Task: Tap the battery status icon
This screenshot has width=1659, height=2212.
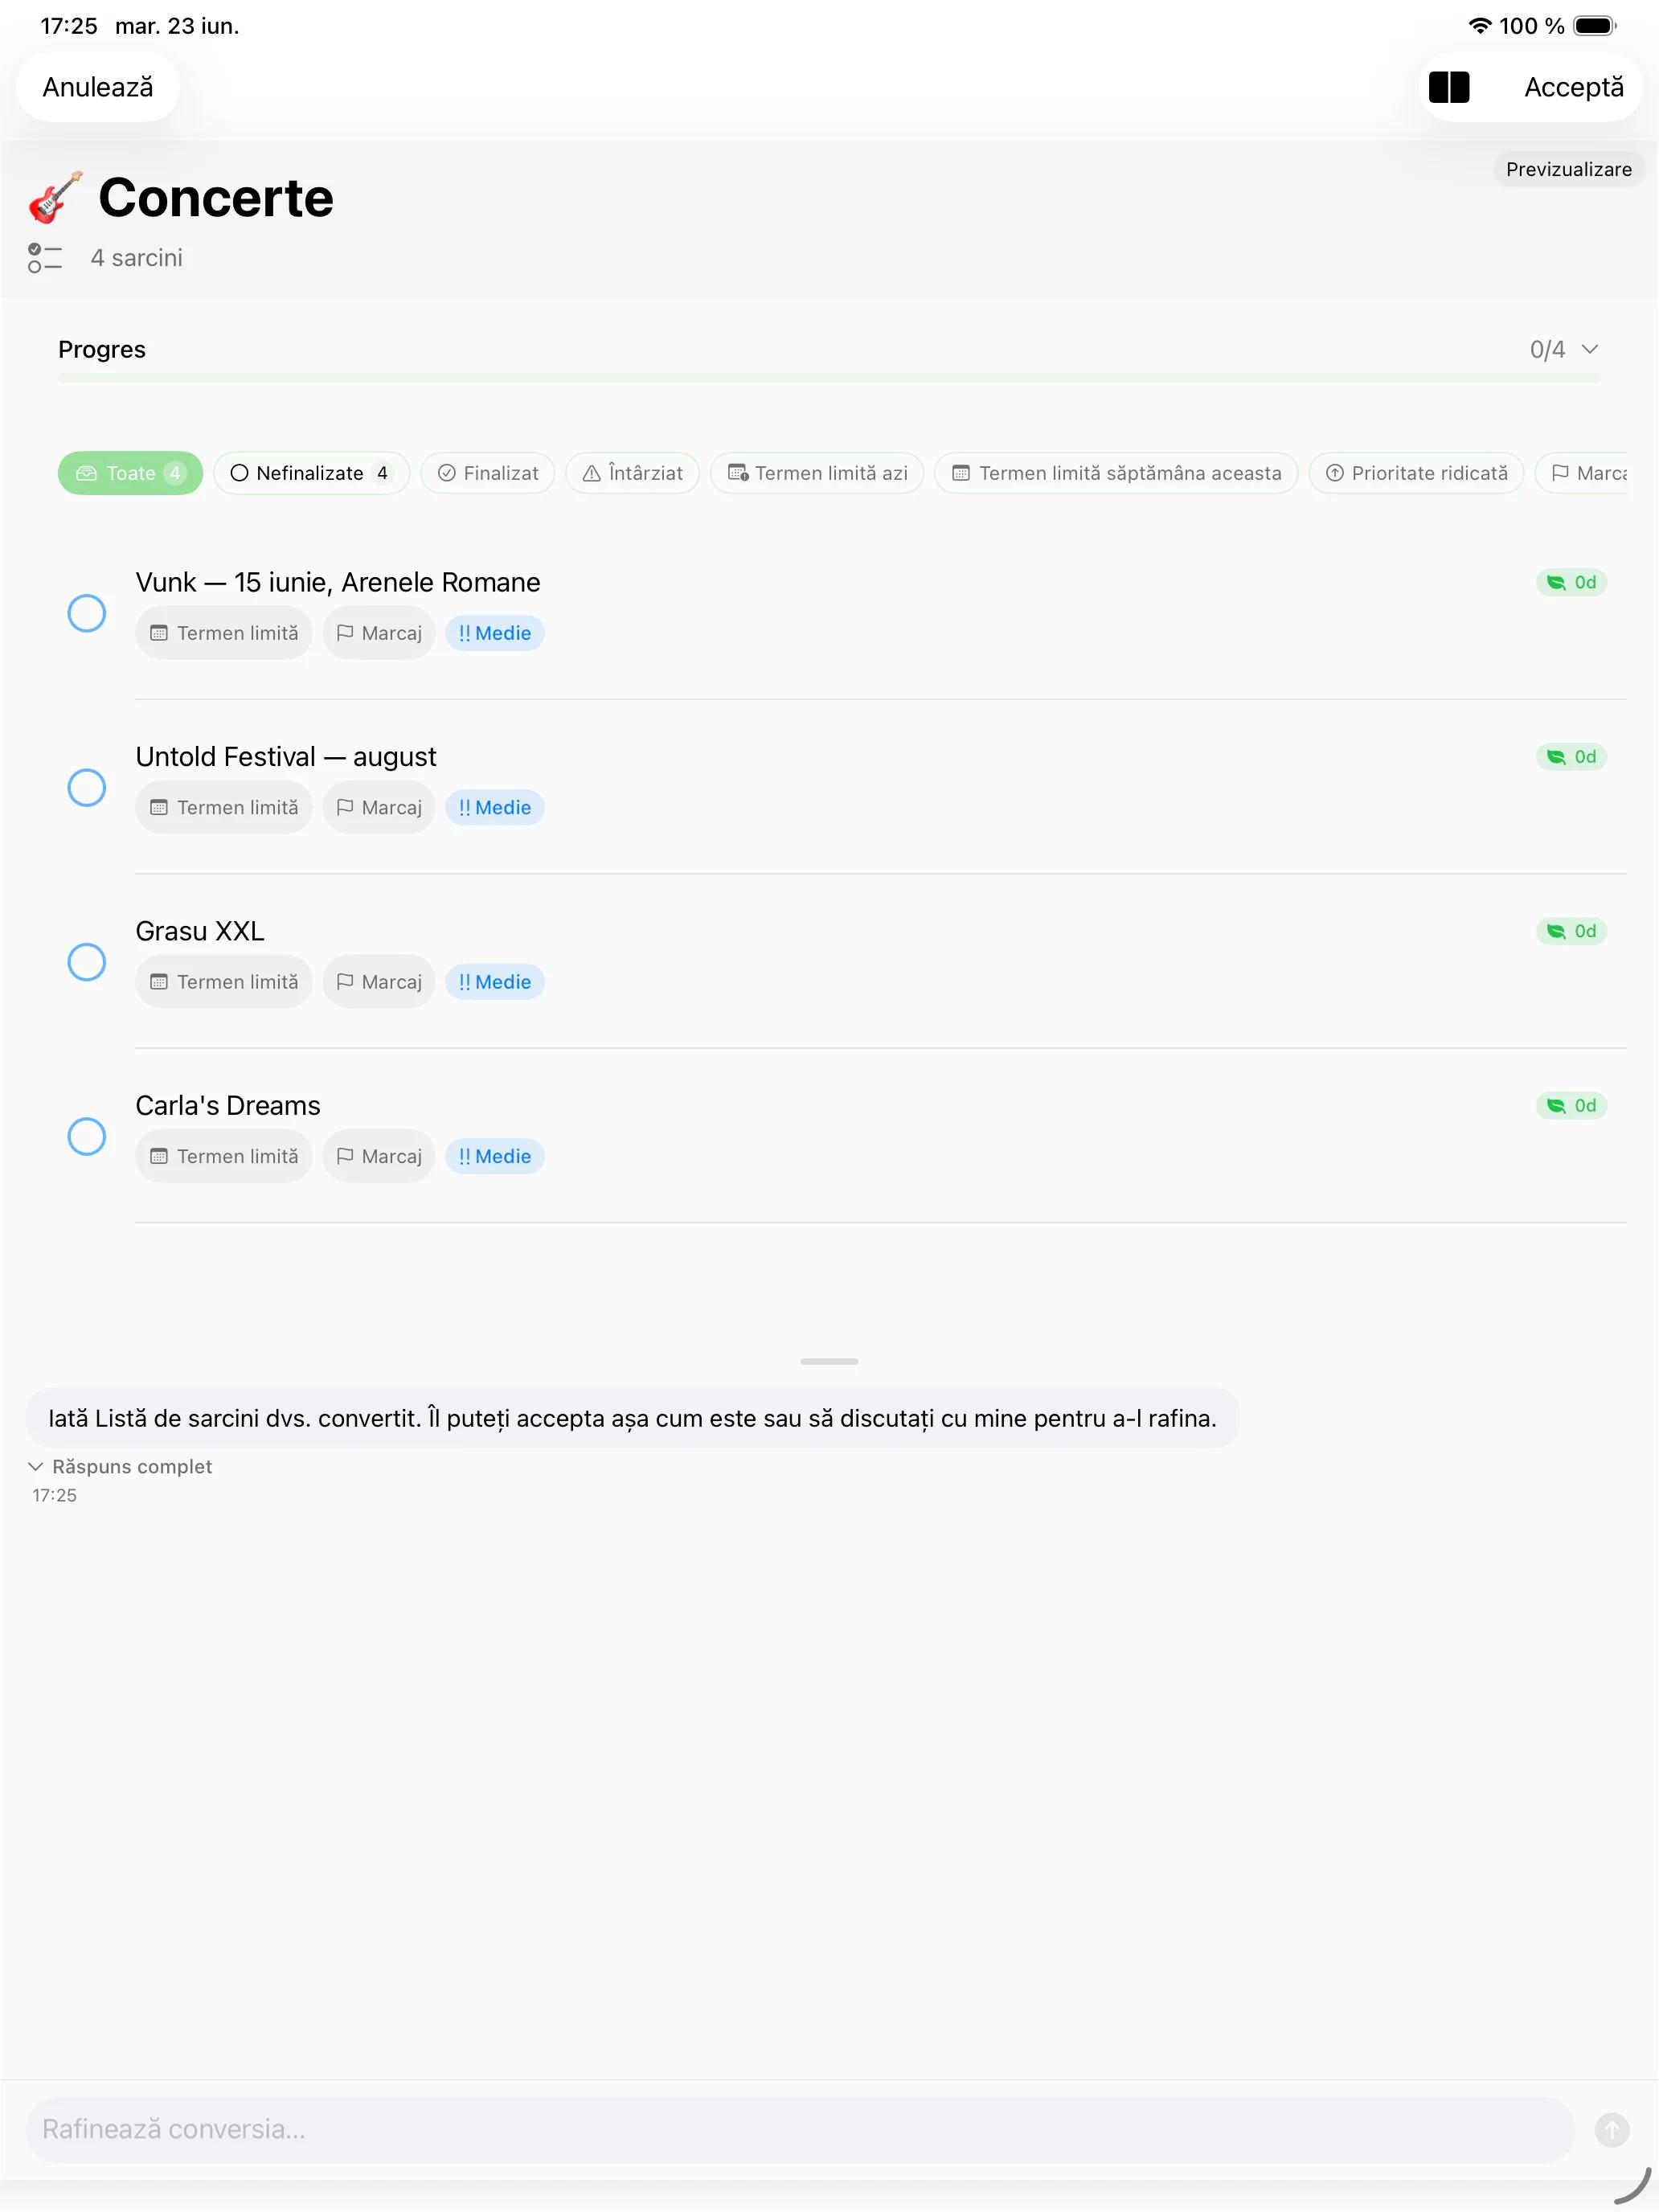Action: (1595, 26)
